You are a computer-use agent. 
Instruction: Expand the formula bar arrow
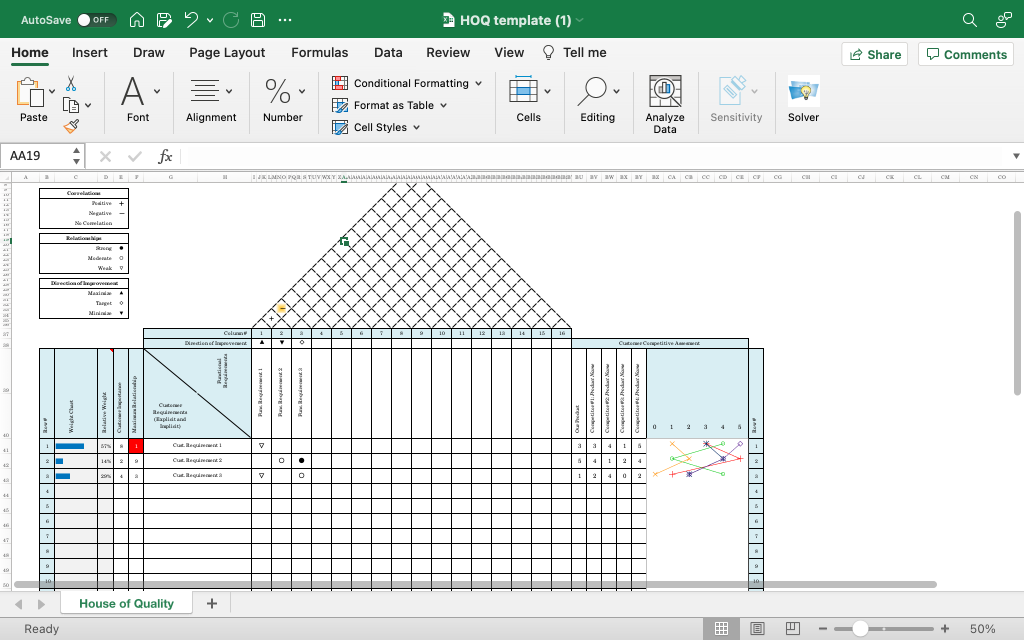(x=1016, y=156)
